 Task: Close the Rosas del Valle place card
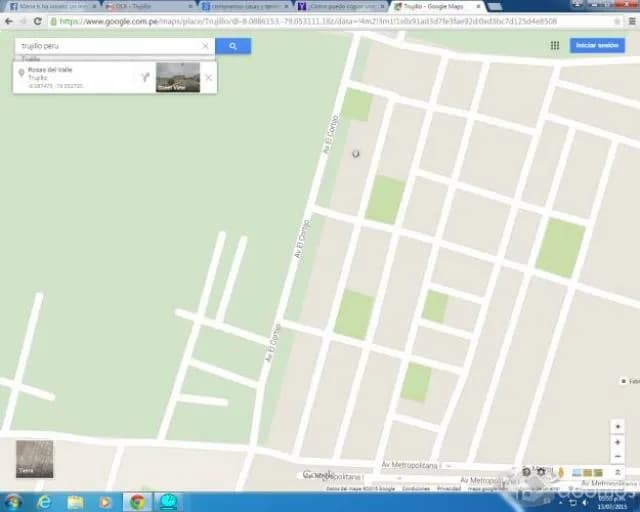208,77
